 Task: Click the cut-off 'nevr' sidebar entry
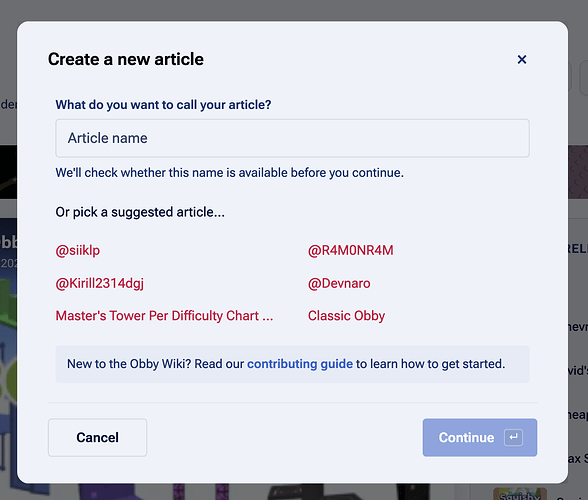[x=578, y=327]
